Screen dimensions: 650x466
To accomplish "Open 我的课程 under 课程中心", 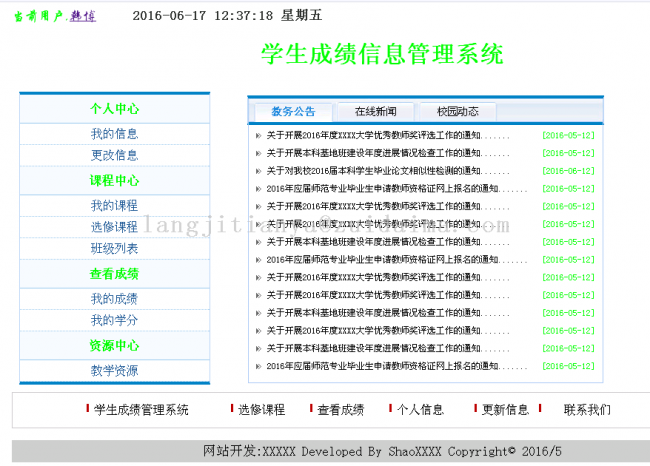I will (x=114, y=205).
